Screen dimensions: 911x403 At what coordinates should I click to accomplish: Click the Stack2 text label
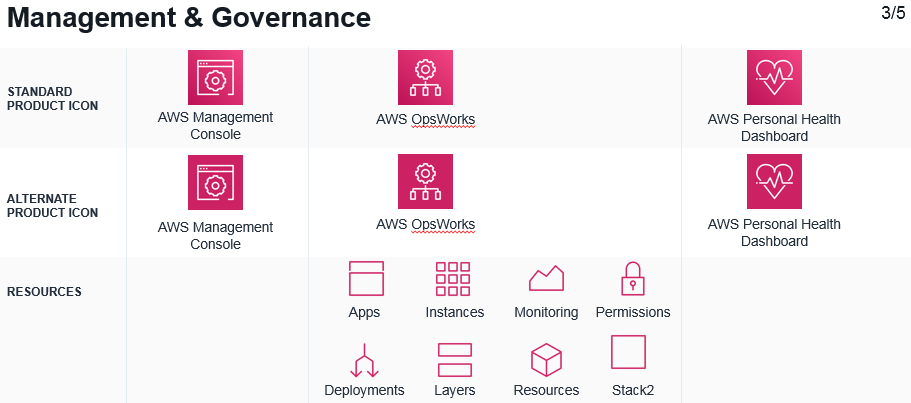[x=633, y=390]
